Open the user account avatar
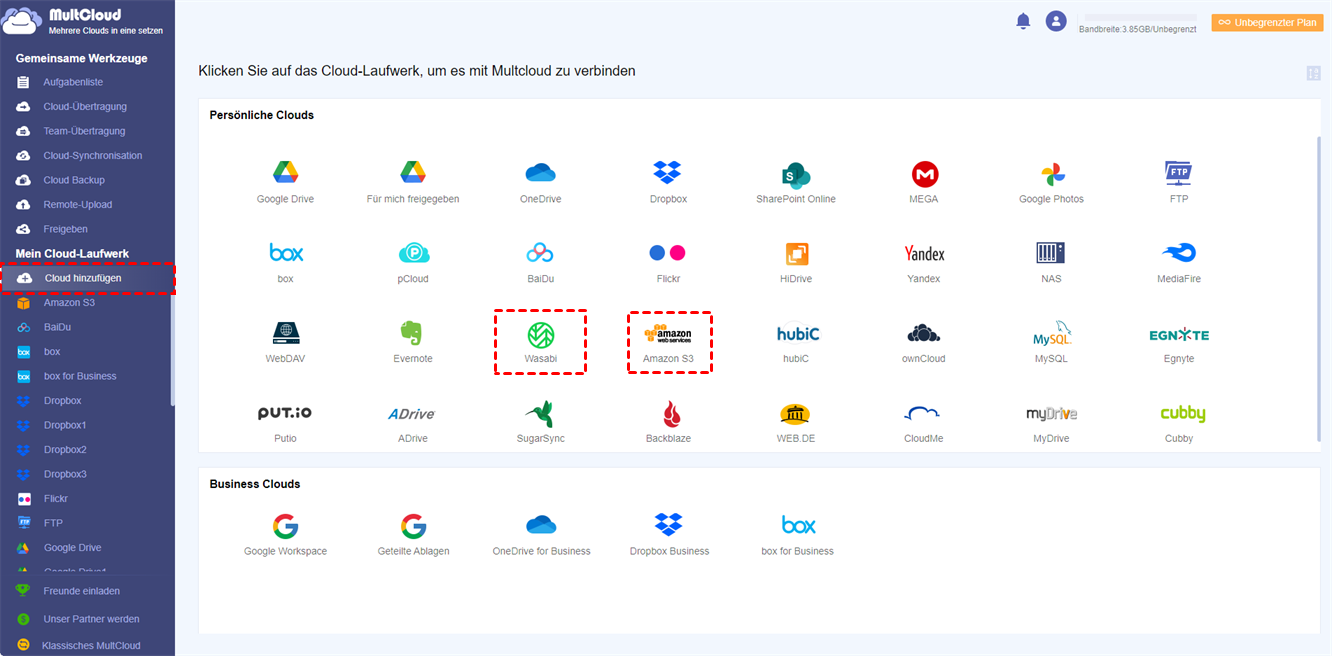Image resolution: width=1332 pixels, height=656 pixels. coord(1056,21)
